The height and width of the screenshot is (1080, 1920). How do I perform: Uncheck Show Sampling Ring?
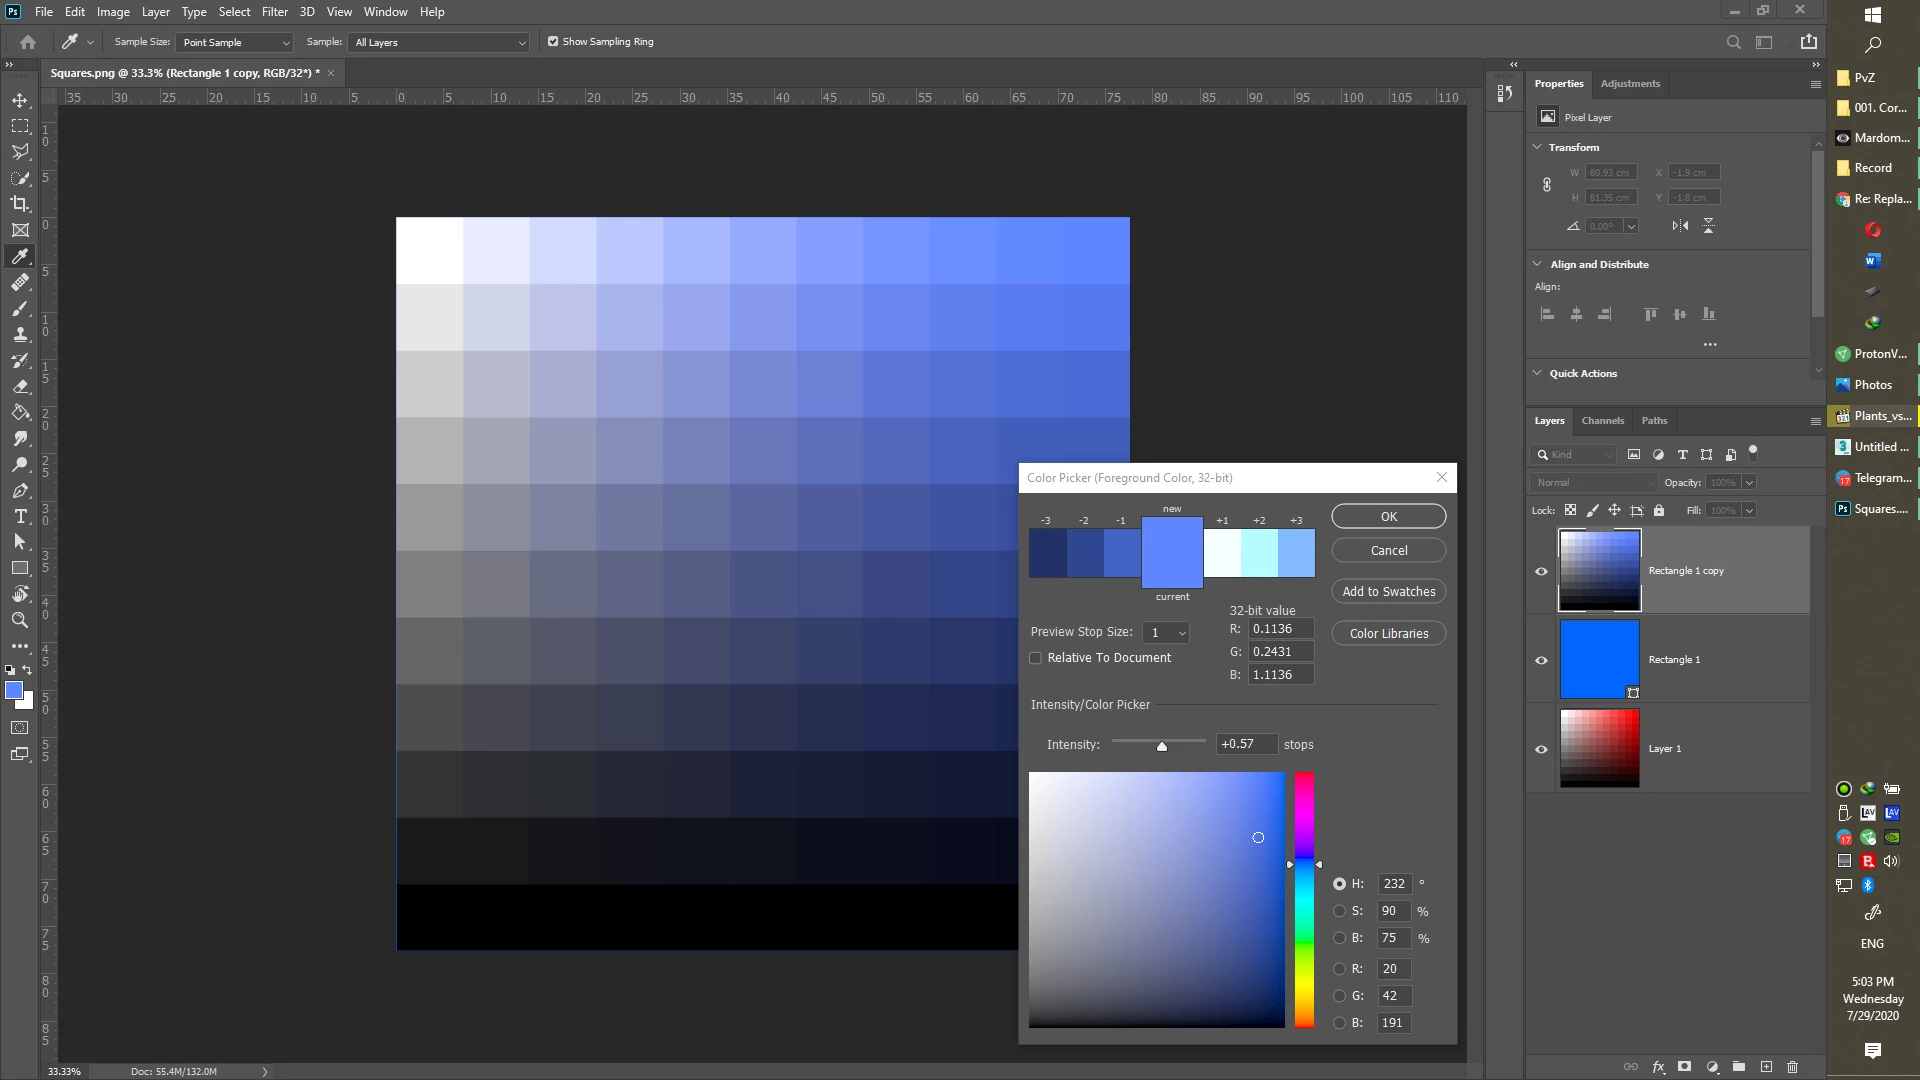(553, 42)
